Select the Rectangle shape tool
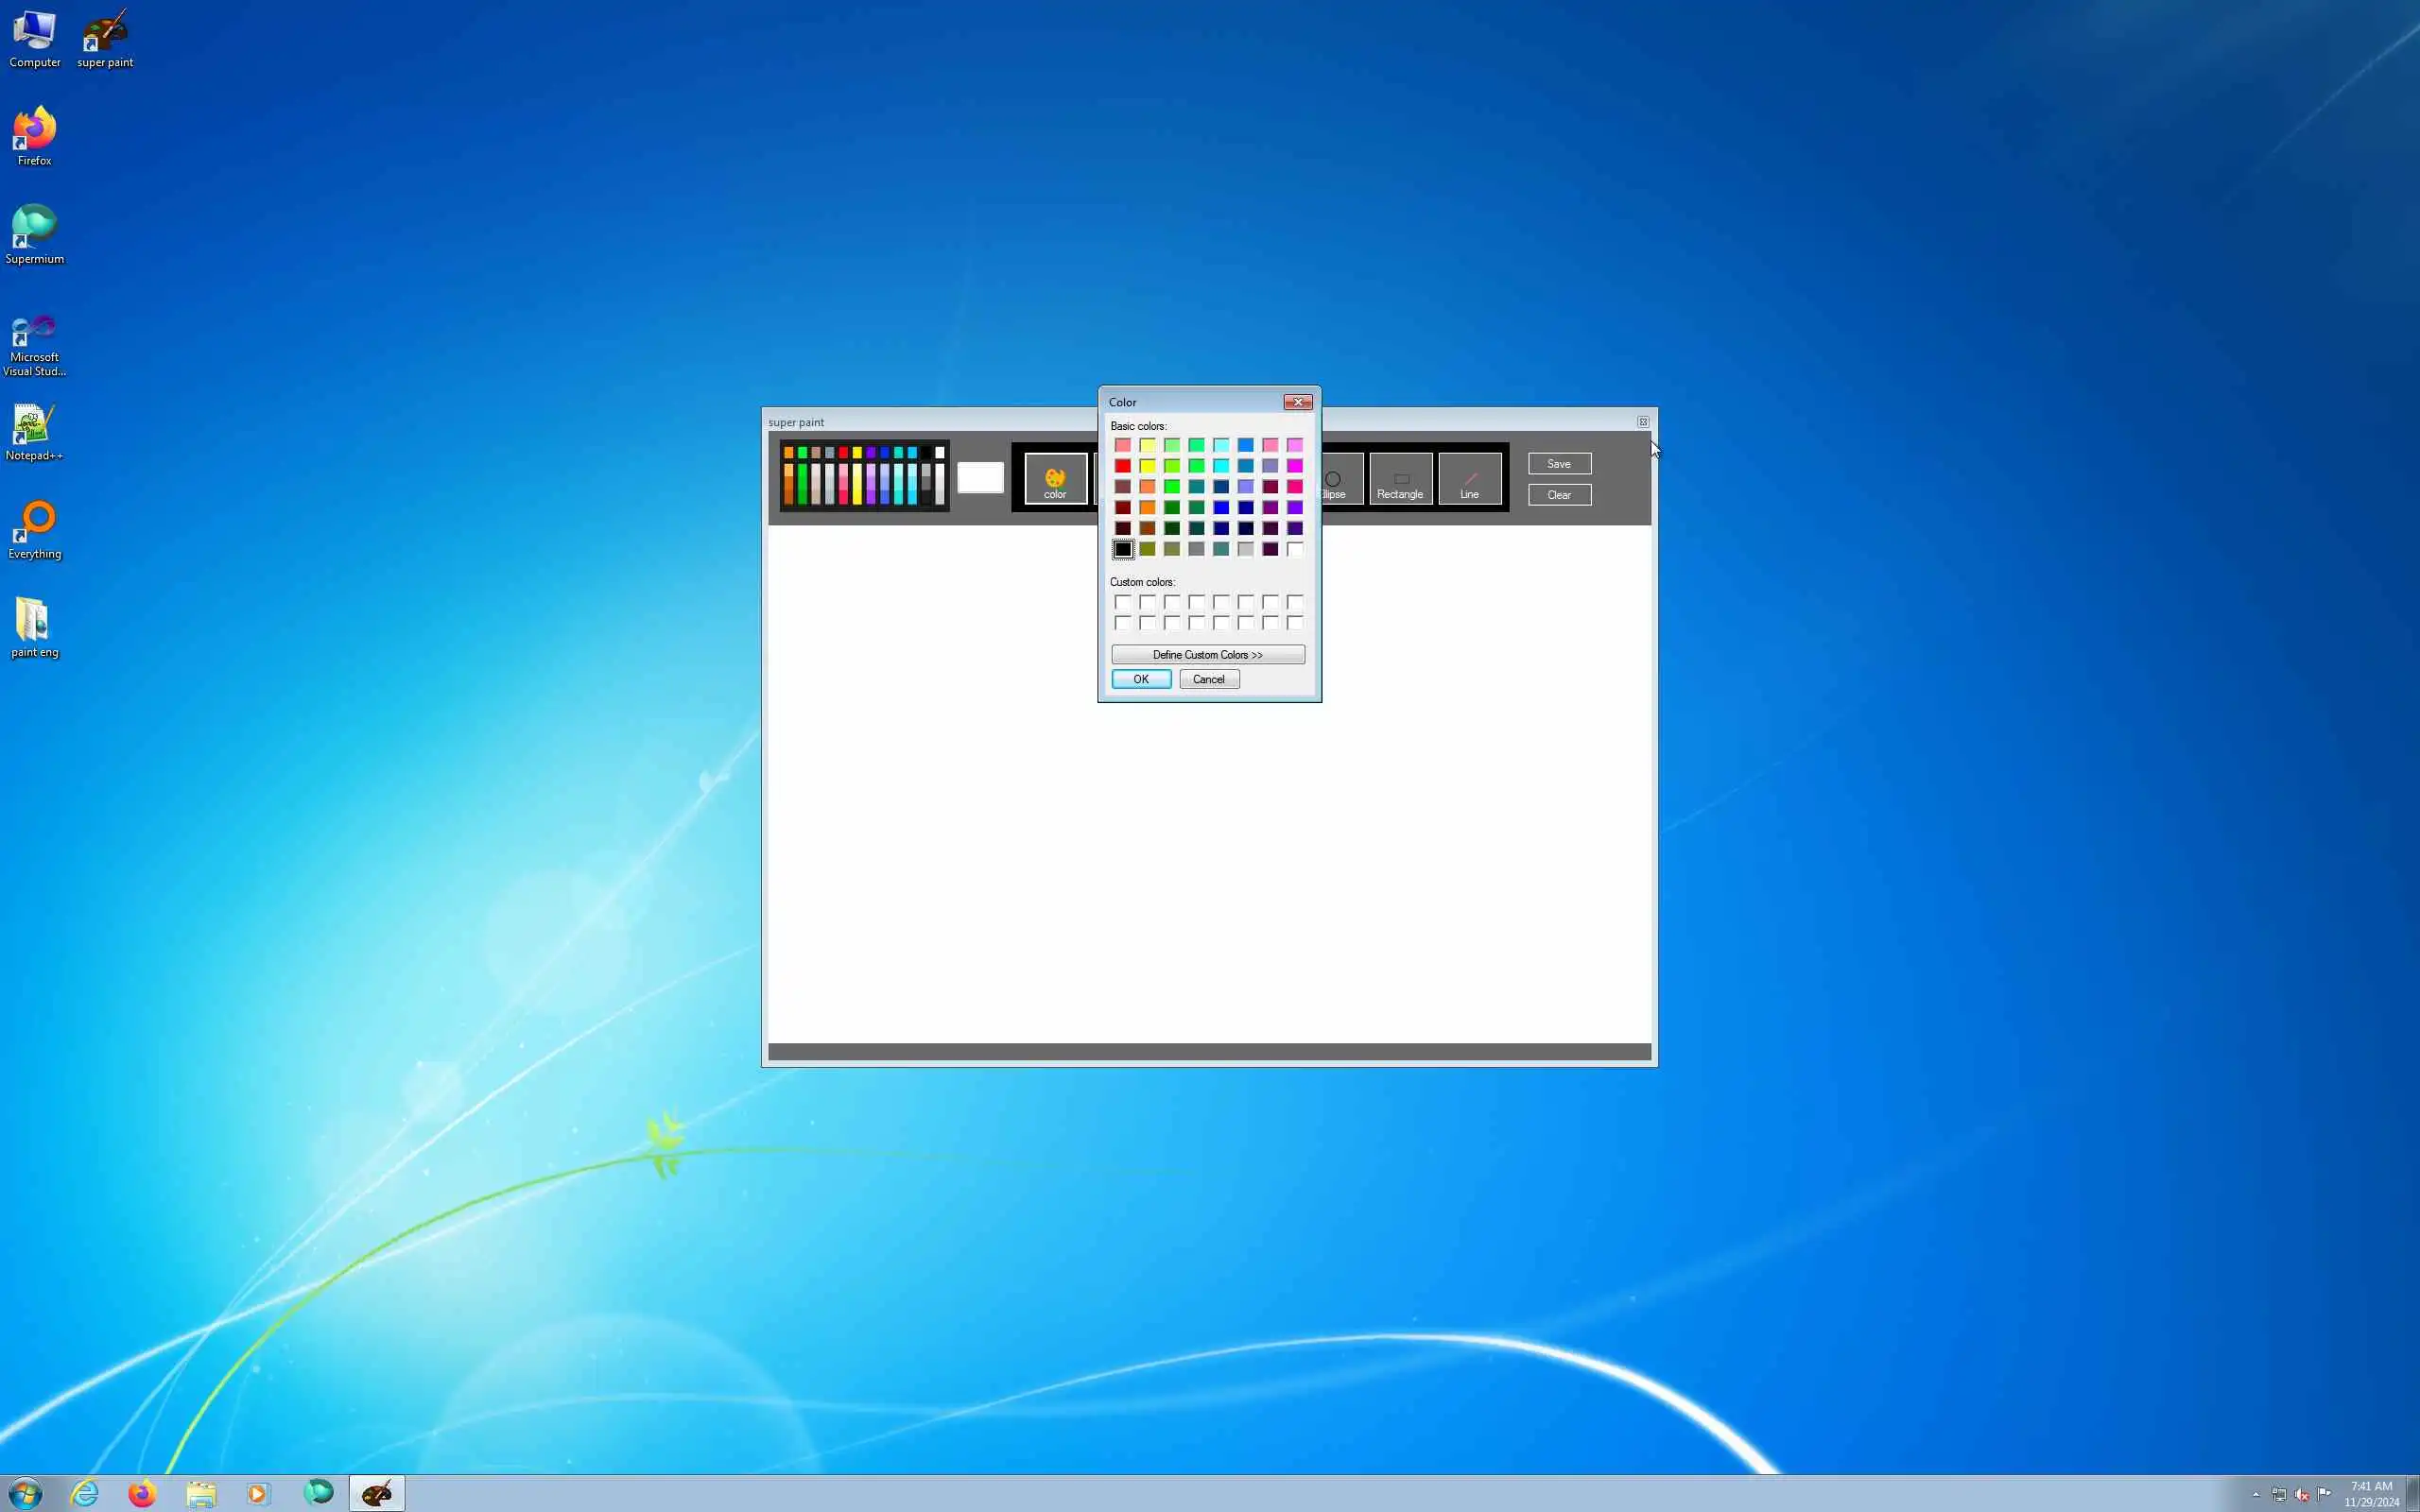The width and height of the screenshot is (2420, 1512). coord(1400,479)
